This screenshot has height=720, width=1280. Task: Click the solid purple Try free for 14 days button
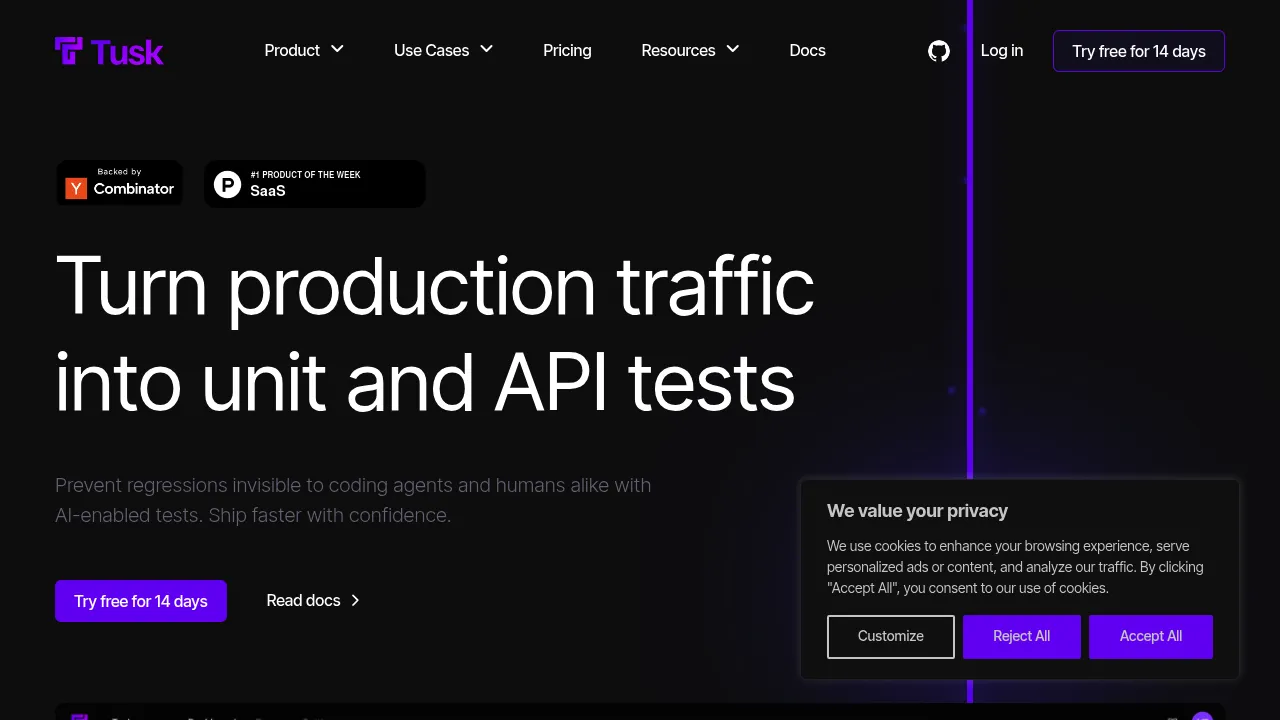141,601
